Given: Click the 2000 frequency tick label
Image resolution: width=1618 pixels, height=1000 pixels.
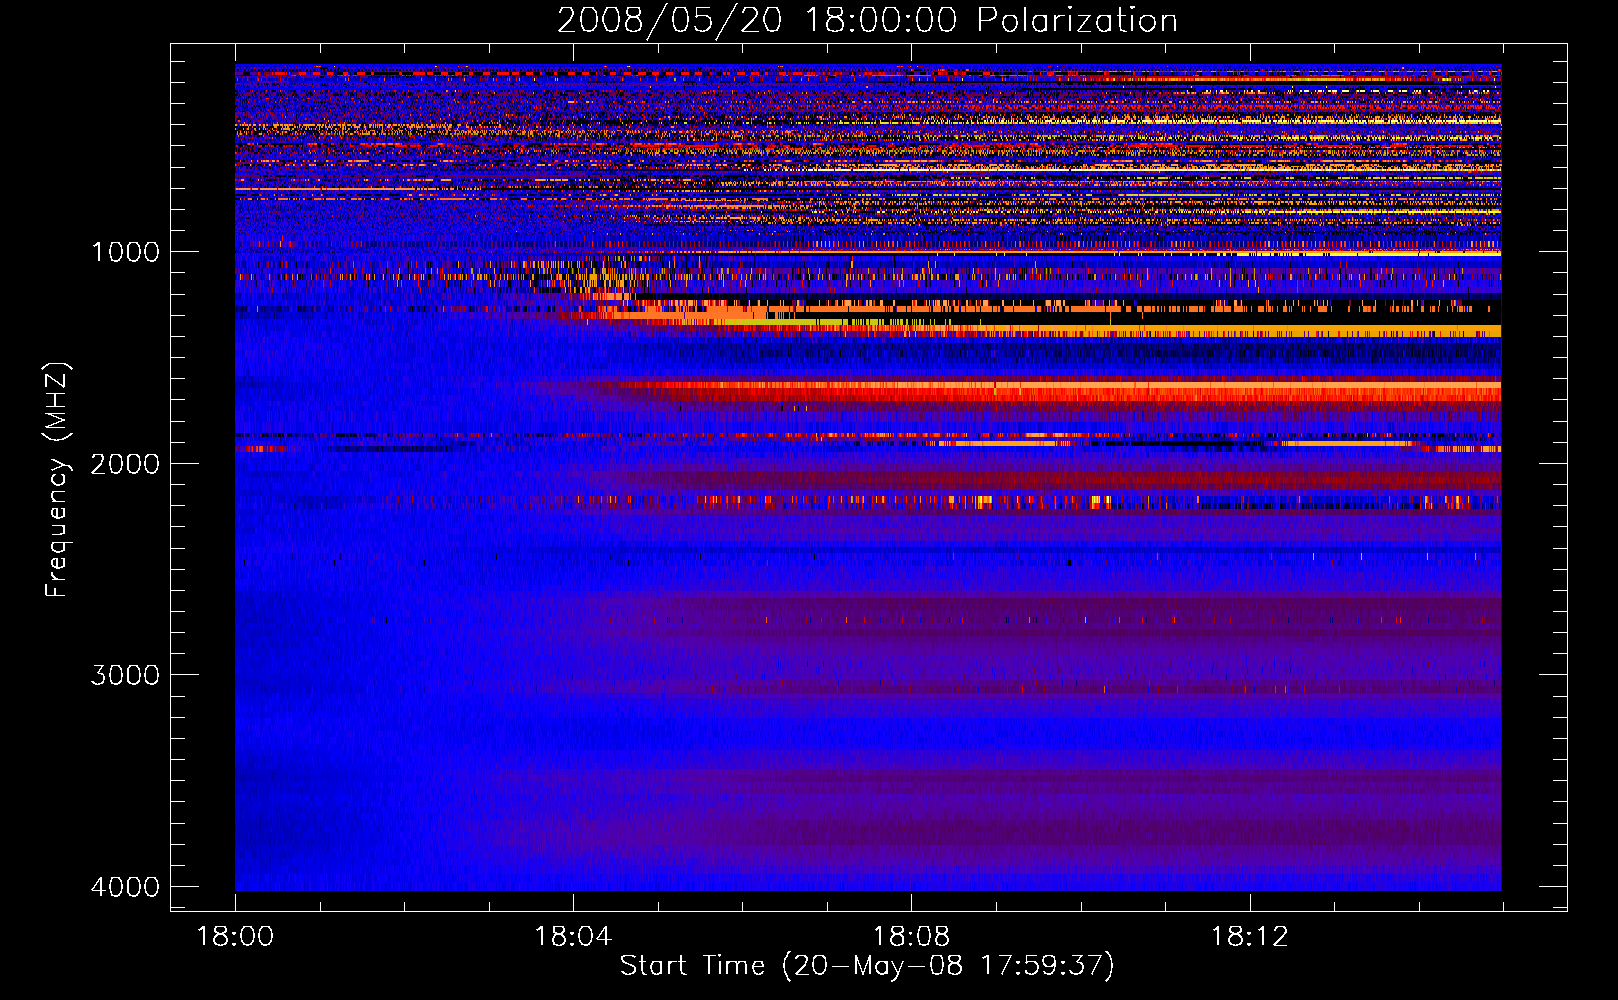Looking at the screenshot, I should (x=125, y=464).
